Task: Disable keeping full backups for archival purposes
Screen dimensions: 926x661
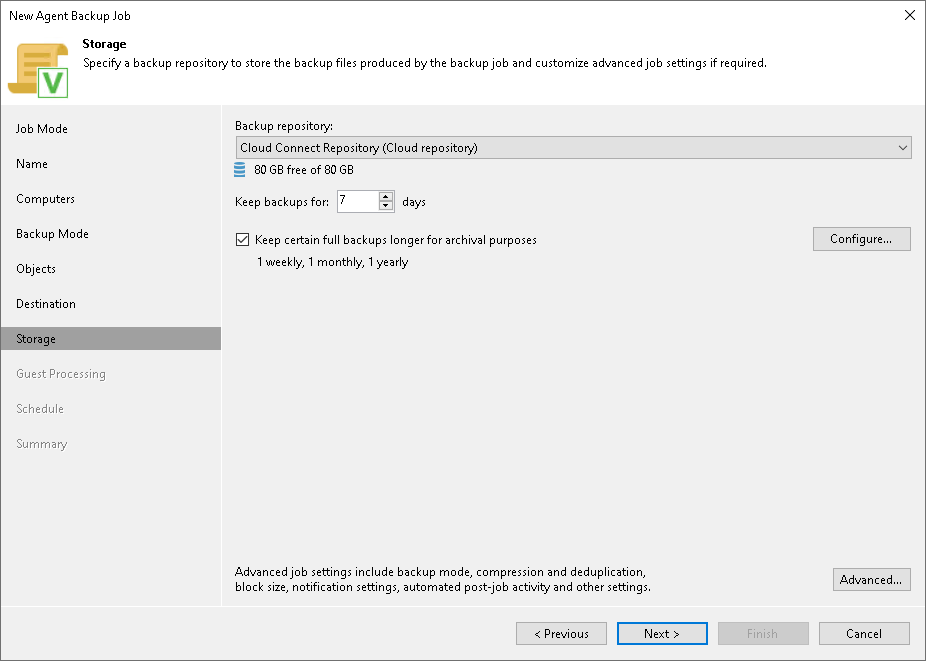Action: click(242, 239)
